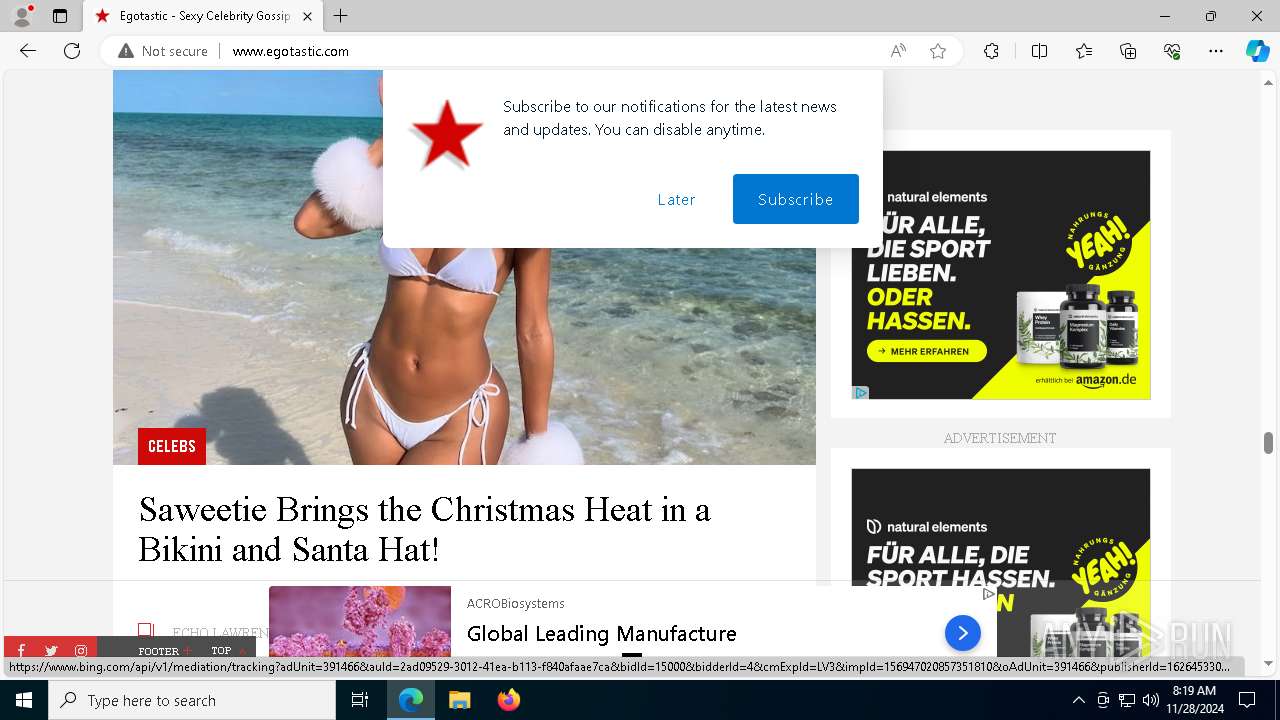Expand the FOOTER plus toggle
This screenshot has height=720, width=1280.
165,651
